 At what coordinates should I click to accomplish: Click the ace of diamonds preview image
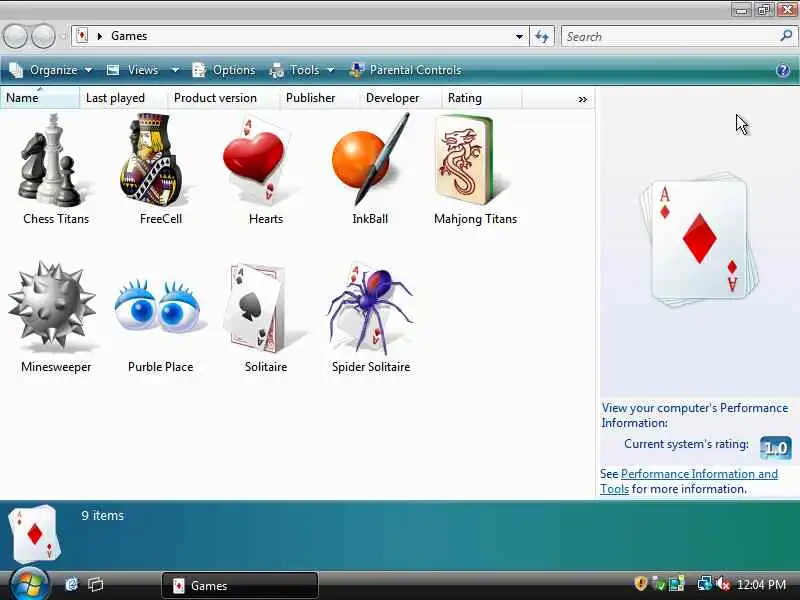[699, 240]
